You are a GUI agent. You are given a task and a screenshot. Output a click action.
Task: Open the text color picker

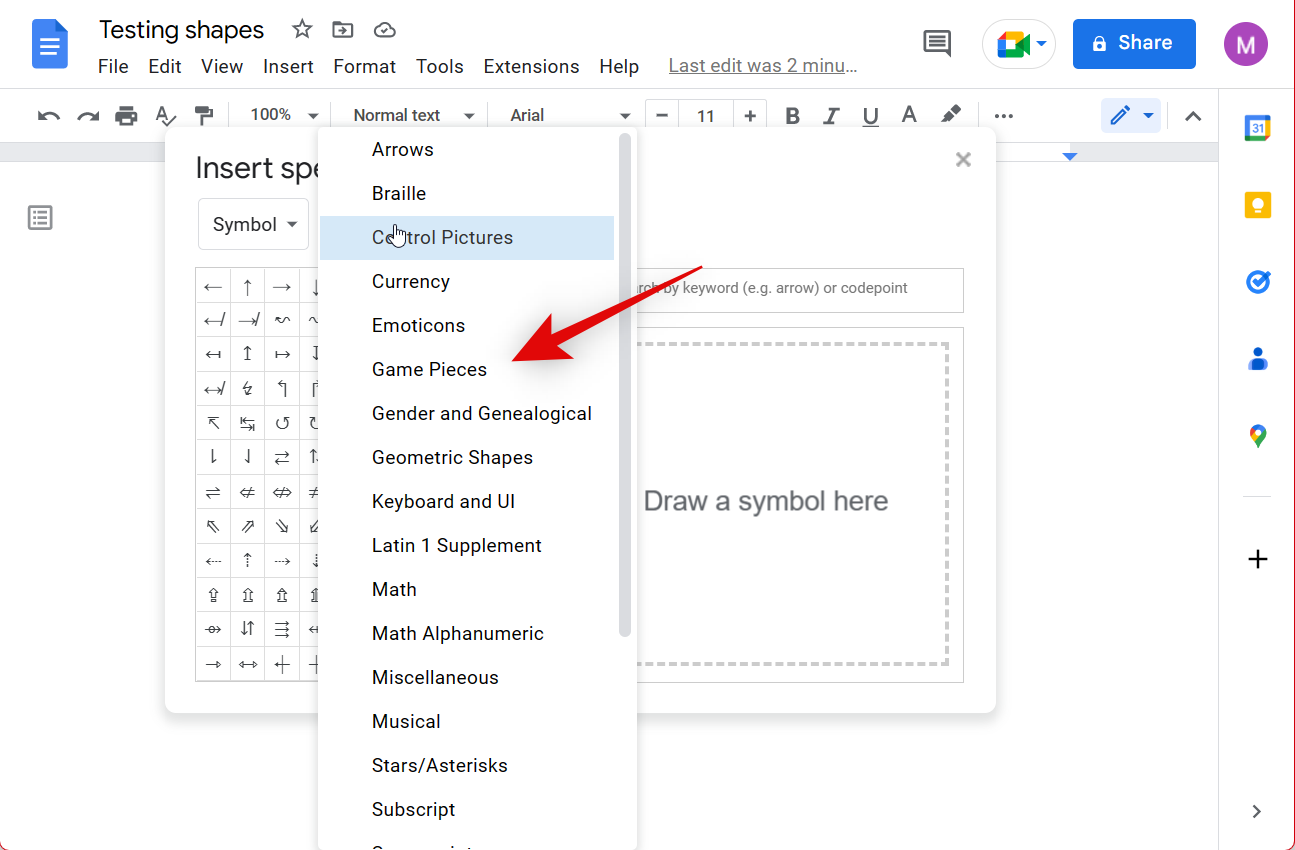909,116
